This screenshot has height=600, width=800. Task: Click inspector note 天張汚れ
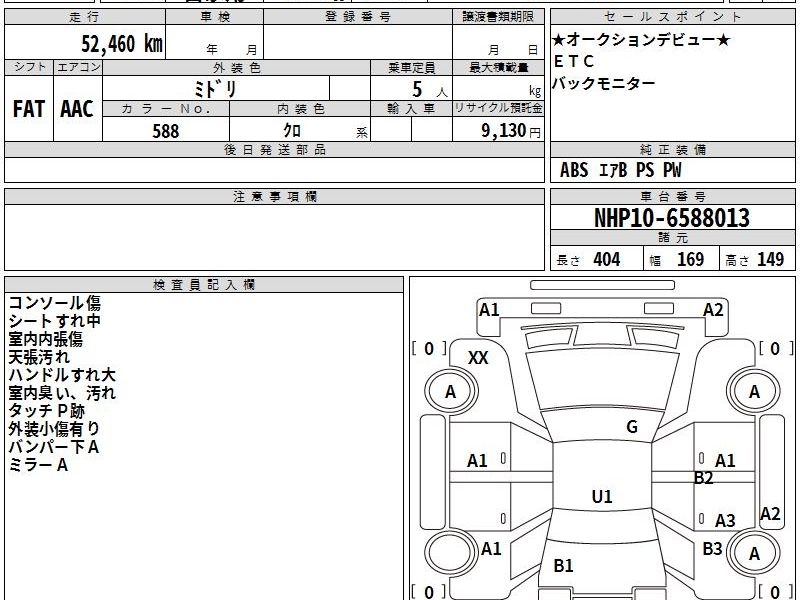pos(39,357)
